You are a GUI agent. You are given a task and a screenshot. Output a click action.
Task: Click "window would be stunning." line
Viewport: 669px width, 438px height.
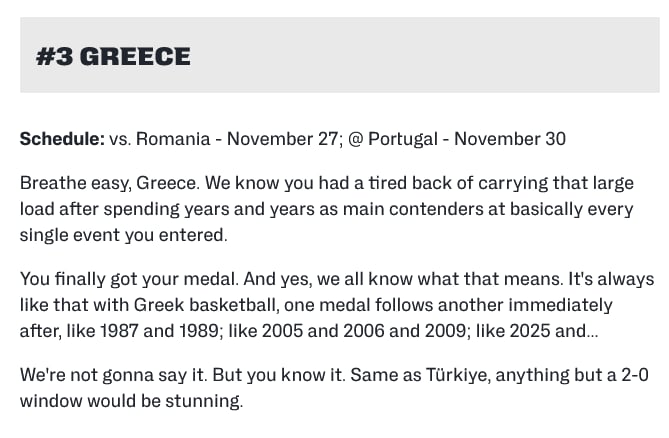coord(131,400)
